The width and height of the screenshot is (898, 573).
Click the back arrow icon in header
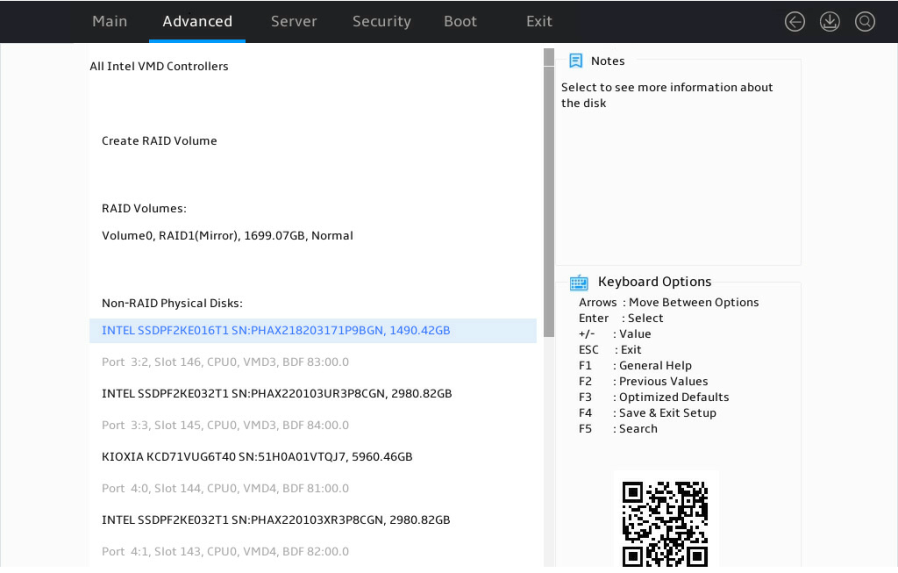click(794, 22)
